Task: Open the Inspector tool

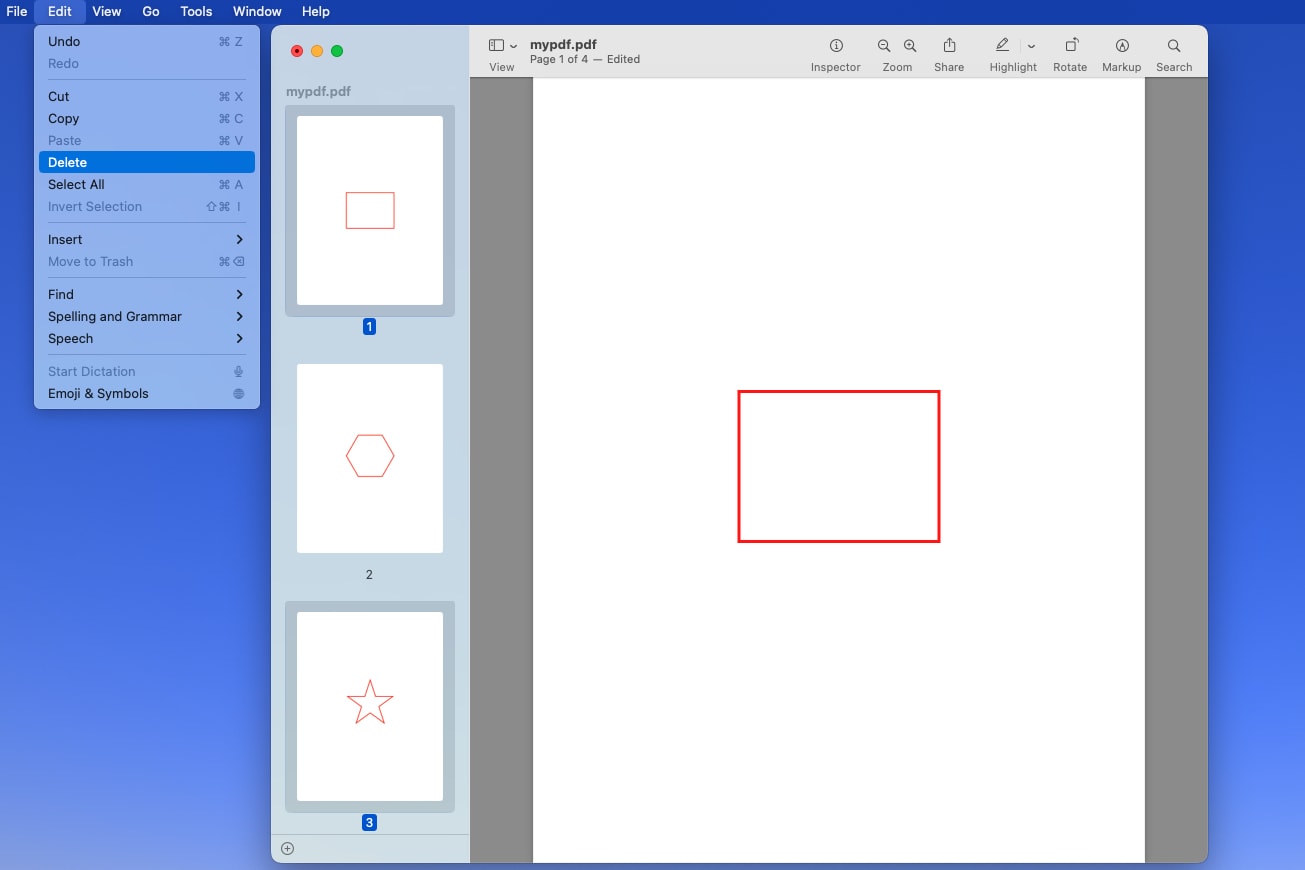Action: pyautogui.click(x=836, y=46)
